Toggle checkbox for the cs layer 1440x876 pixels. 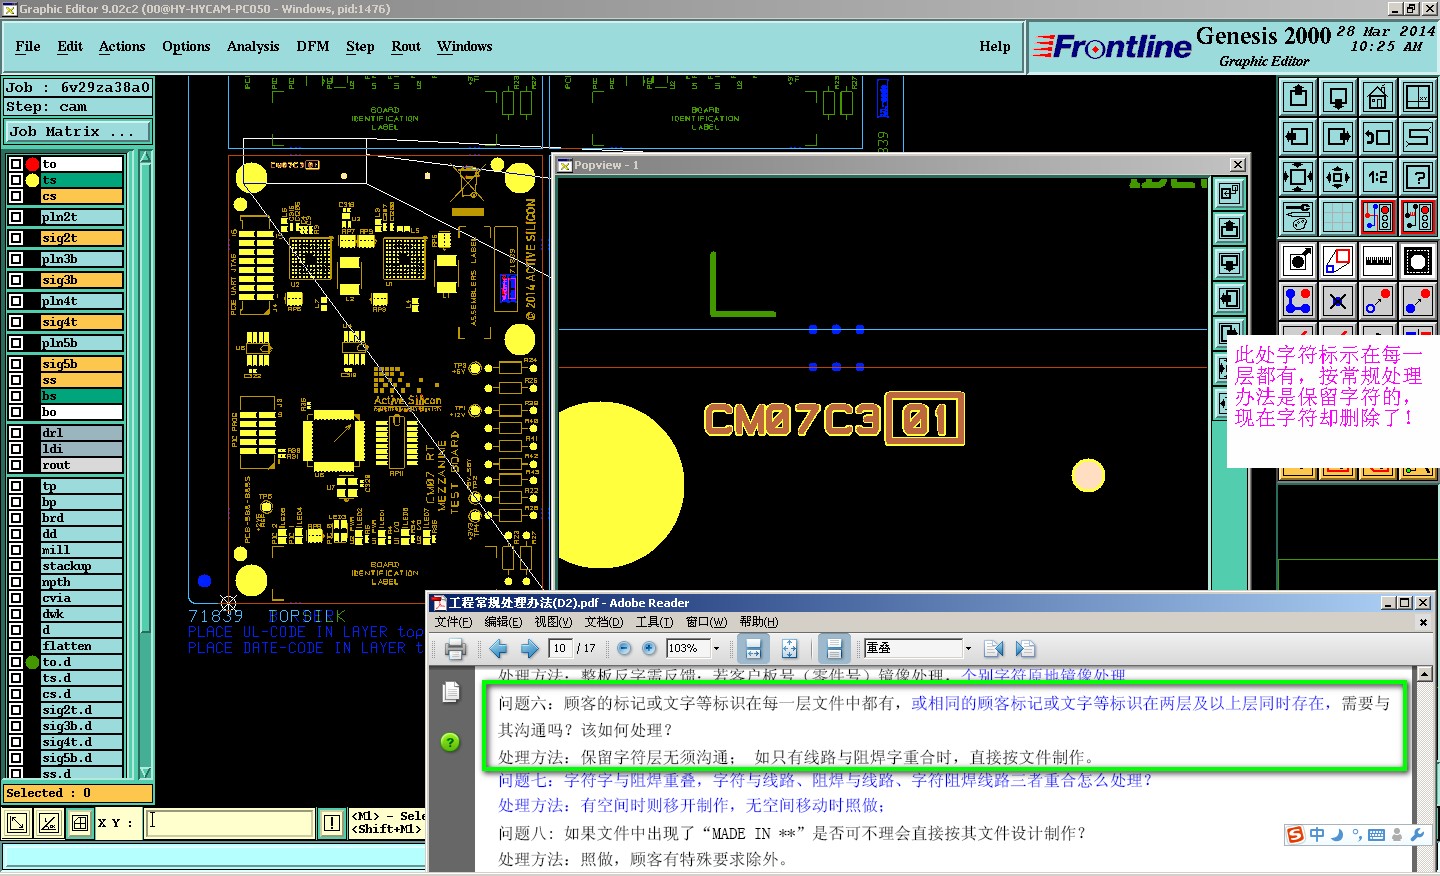[16, 196]
